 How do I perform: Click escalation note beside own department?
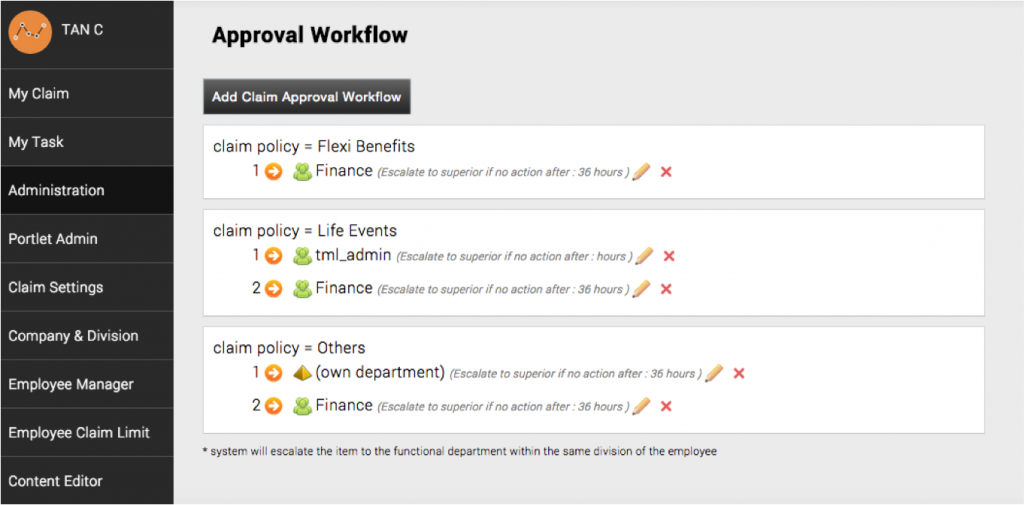coord(576,374)
